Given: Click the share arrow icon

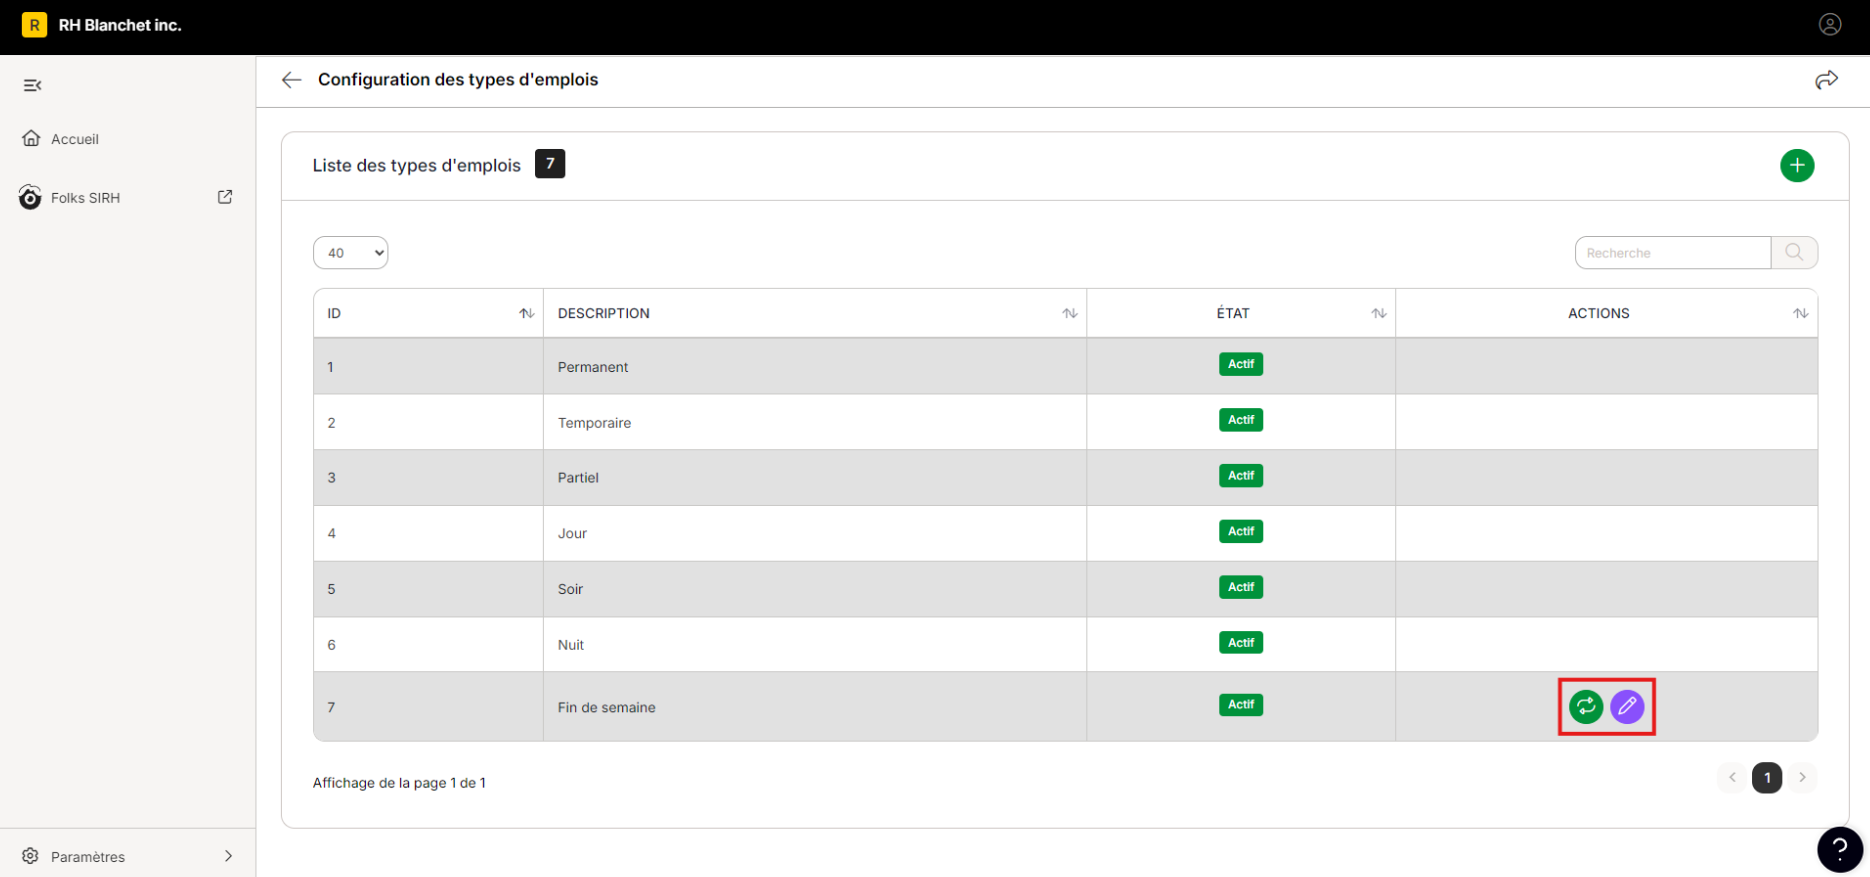Looking at the screenshot, I should [x=1826, y=80].
